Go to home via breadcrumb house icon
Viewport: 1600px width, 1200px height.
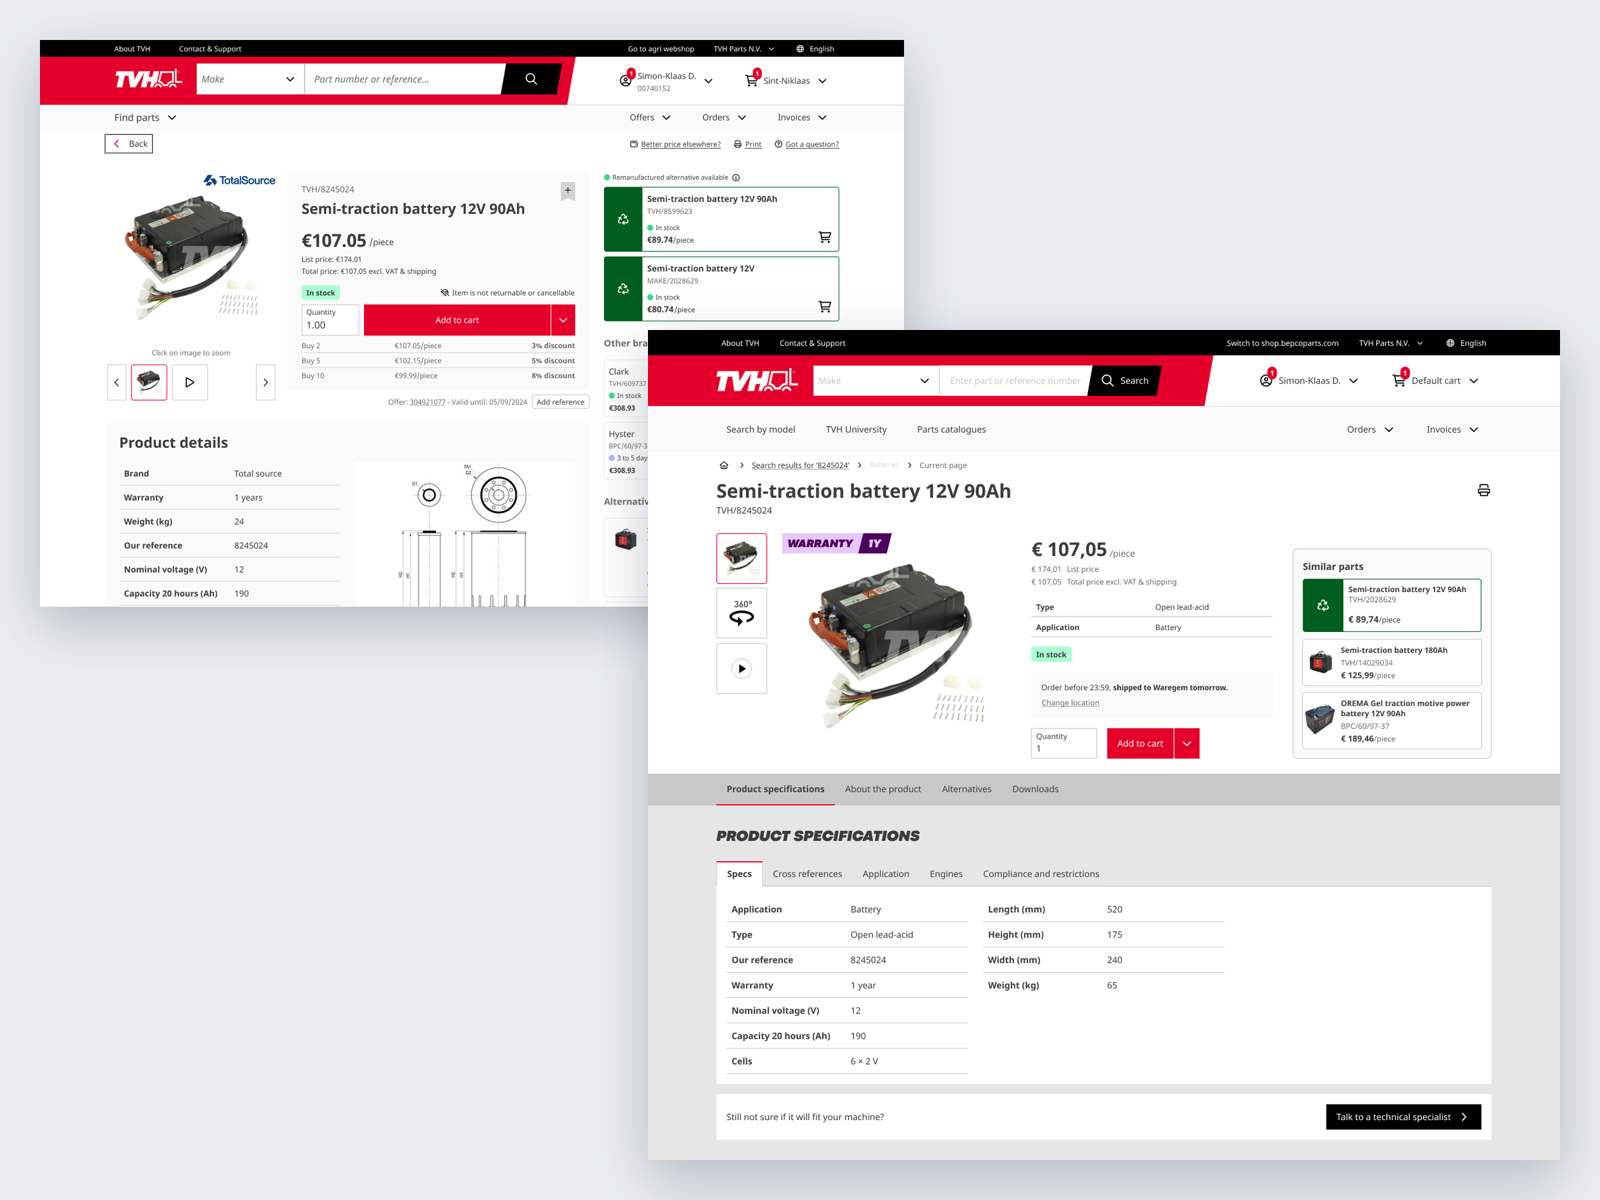pyautogui.click(x=724, y=465)
